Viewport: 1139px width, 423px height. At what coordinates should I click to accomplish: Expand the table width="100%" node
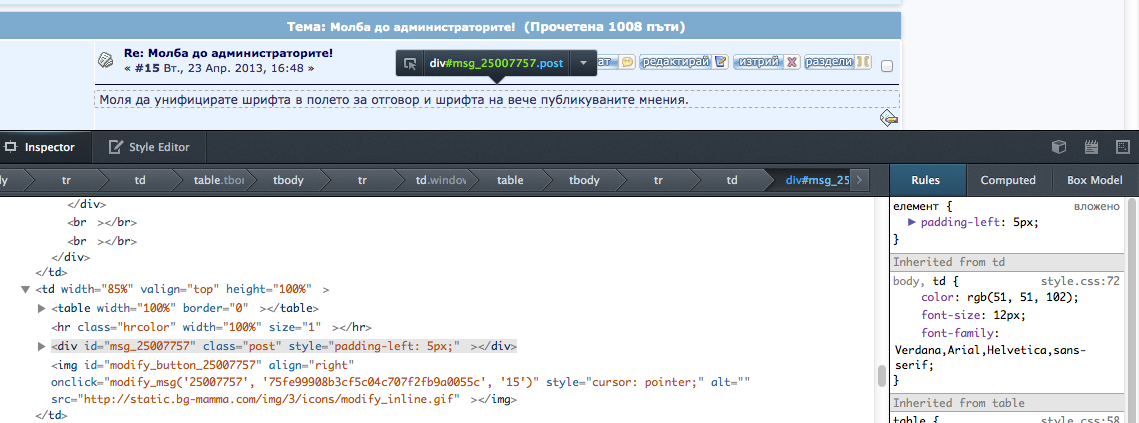point(41,308)
